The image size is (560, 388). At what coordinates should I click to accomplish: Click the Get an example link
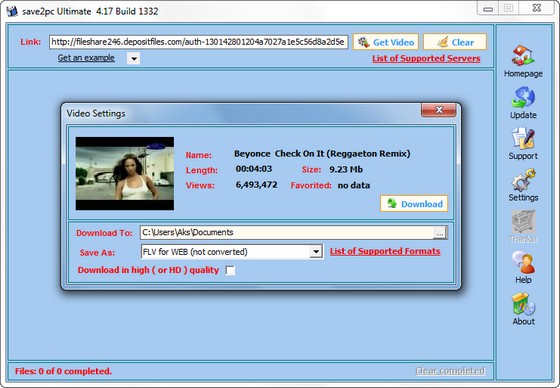coord(86,58)
